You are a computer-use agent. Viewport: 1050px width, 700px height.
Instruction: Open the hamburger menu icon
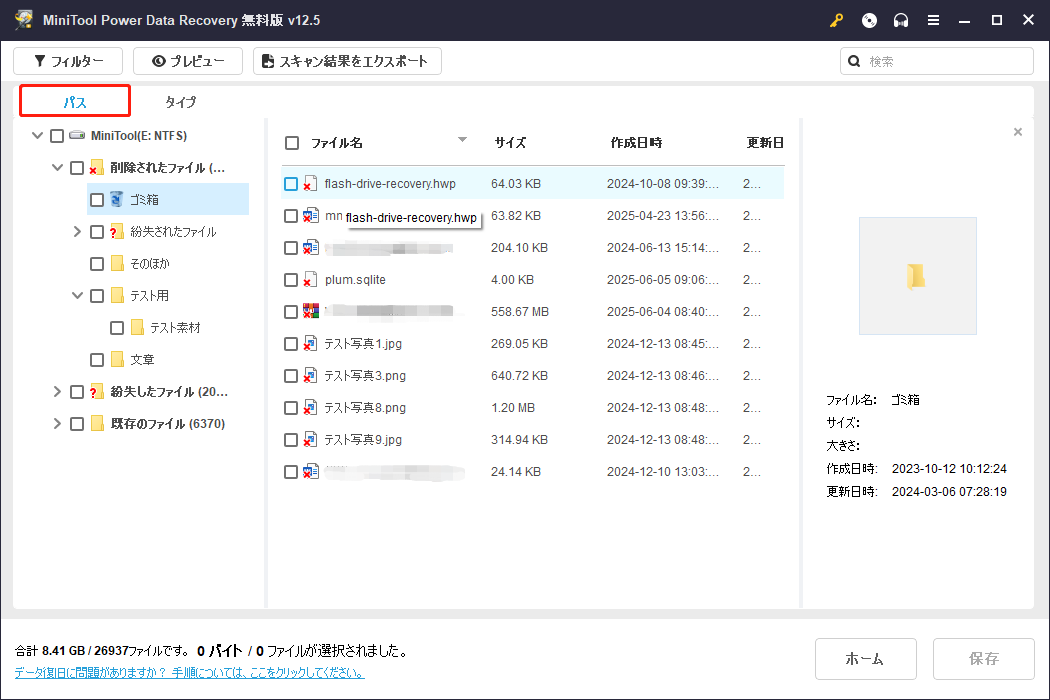coord(933,20)
